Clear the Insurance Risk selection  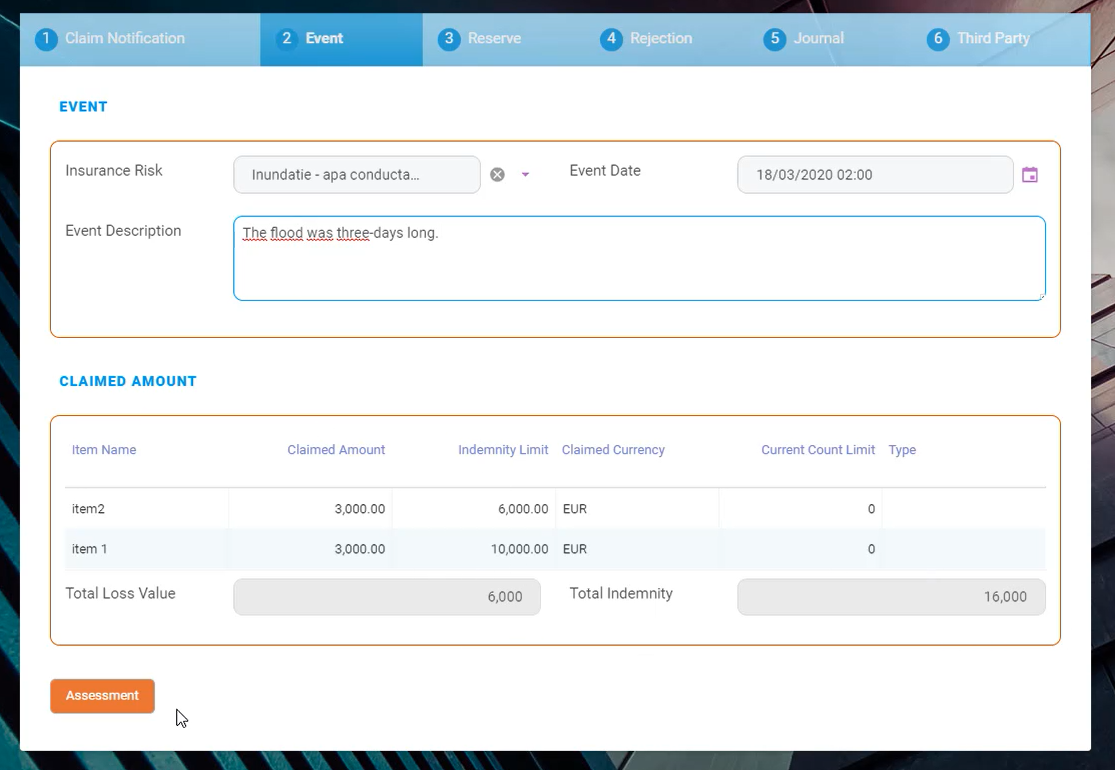click(497, 175)
